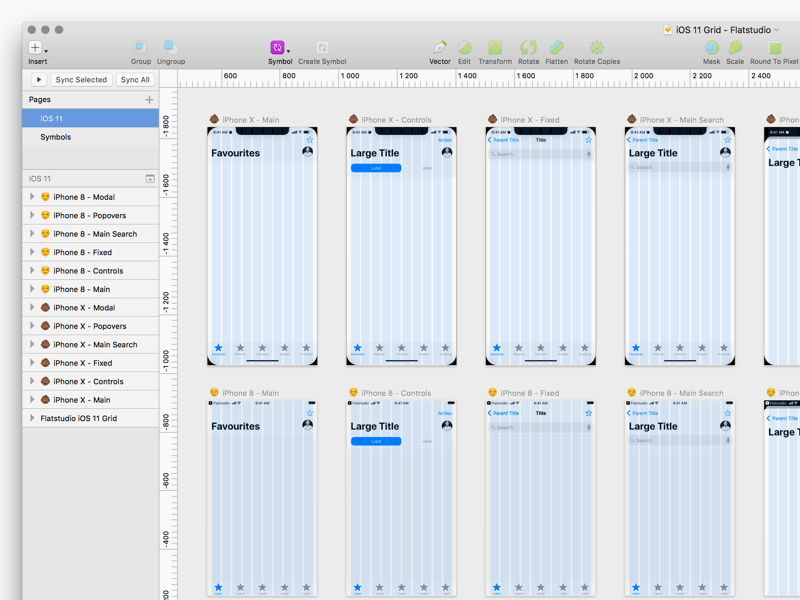Select the Symbols page
The height and width of the screenshot is (600, 800).
tap(56, 137)
